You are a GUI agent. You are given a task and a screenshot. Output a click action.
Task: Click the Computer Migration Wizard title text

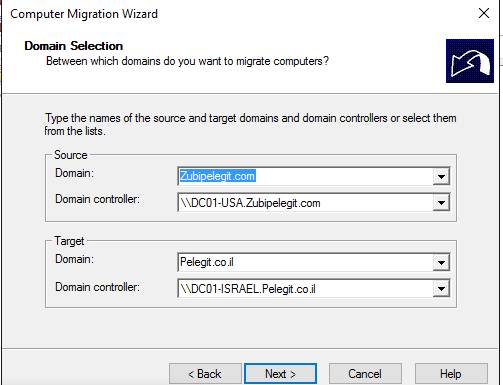point(84,14)
